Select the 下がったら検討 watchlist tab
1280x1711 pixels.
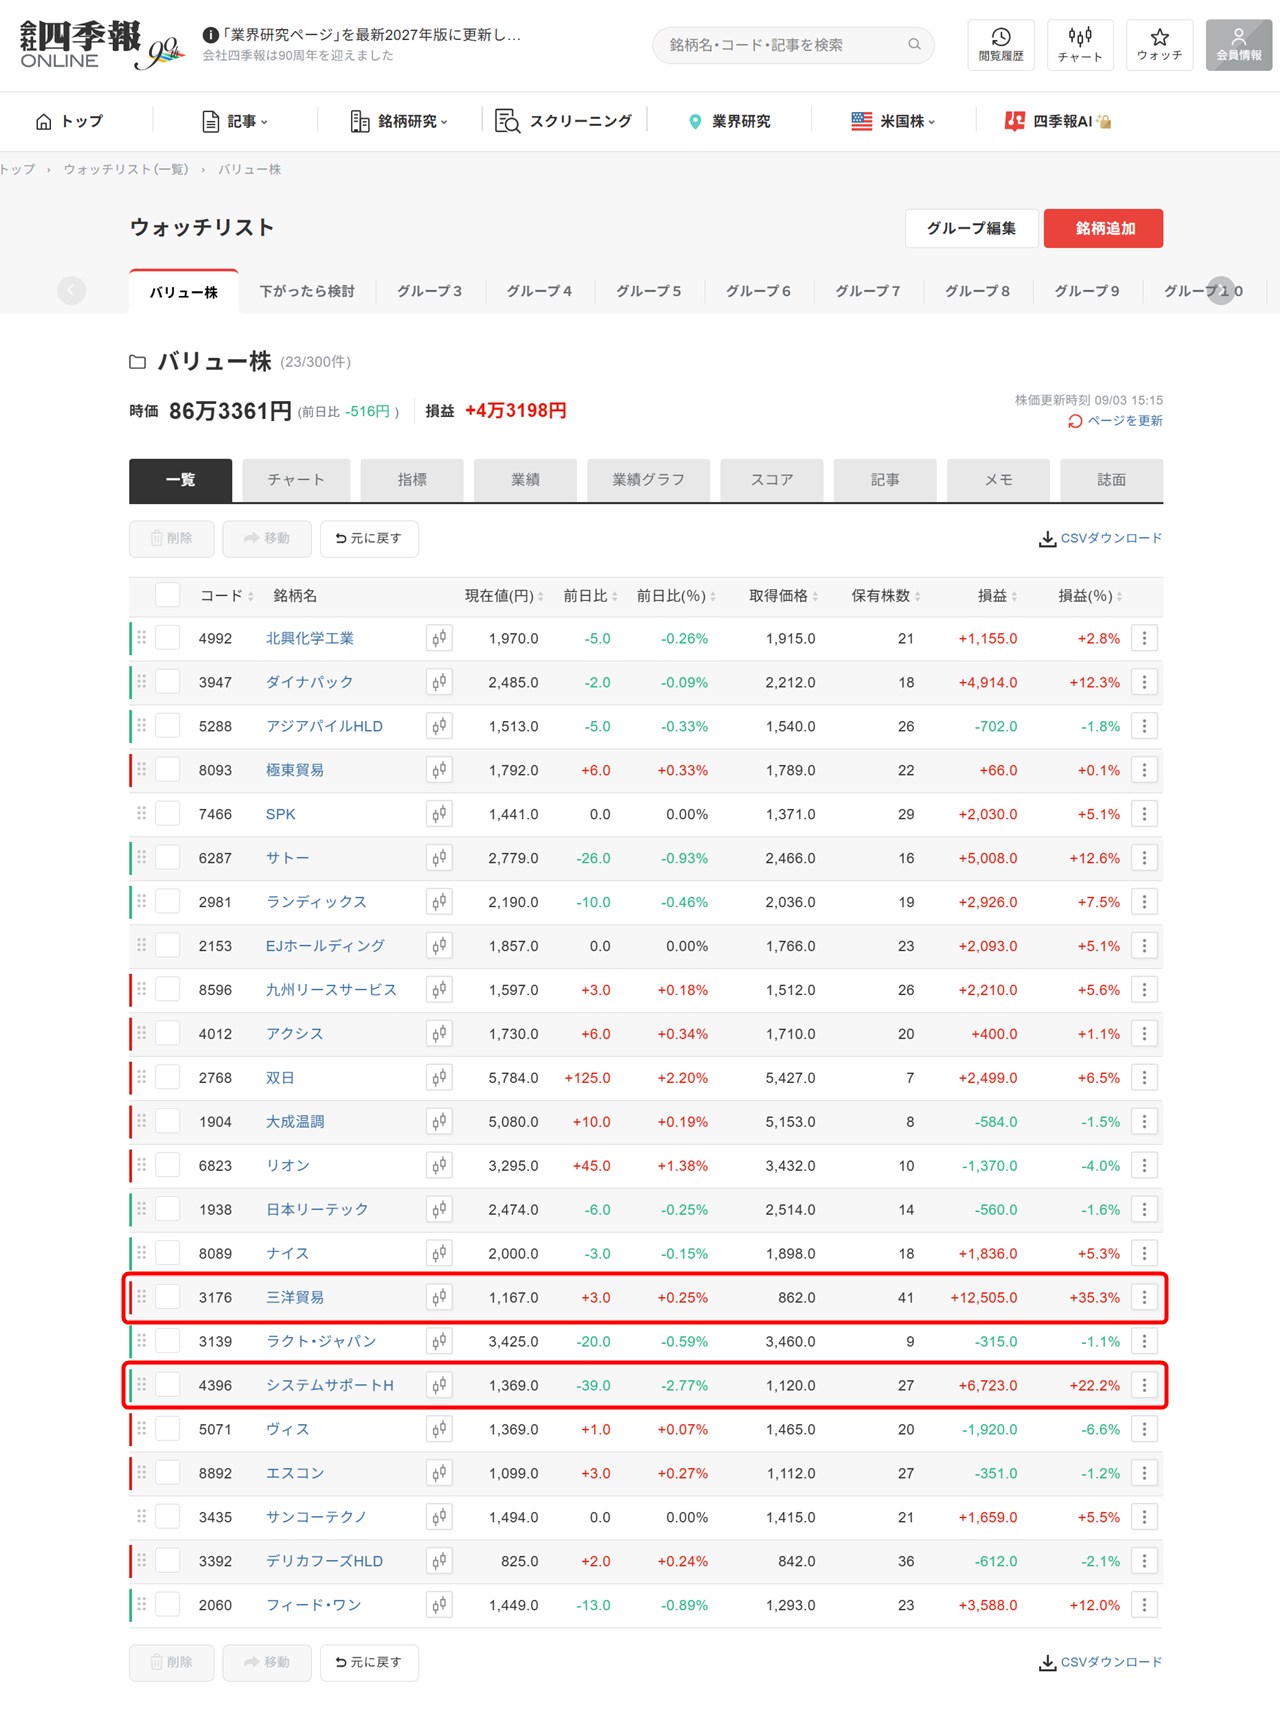point(307,291)
